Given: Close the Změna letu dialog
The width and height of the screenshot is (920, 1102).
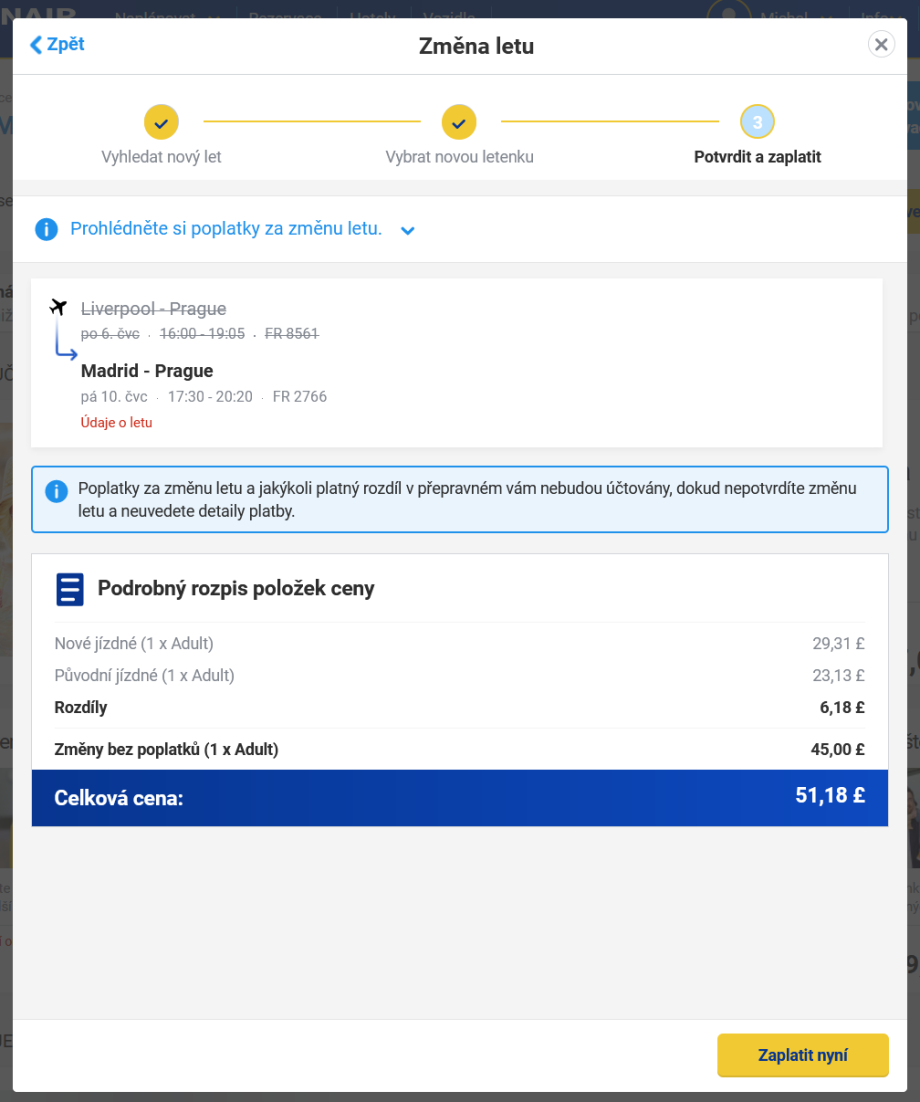Looking at the screenshot, I should 880,45.
